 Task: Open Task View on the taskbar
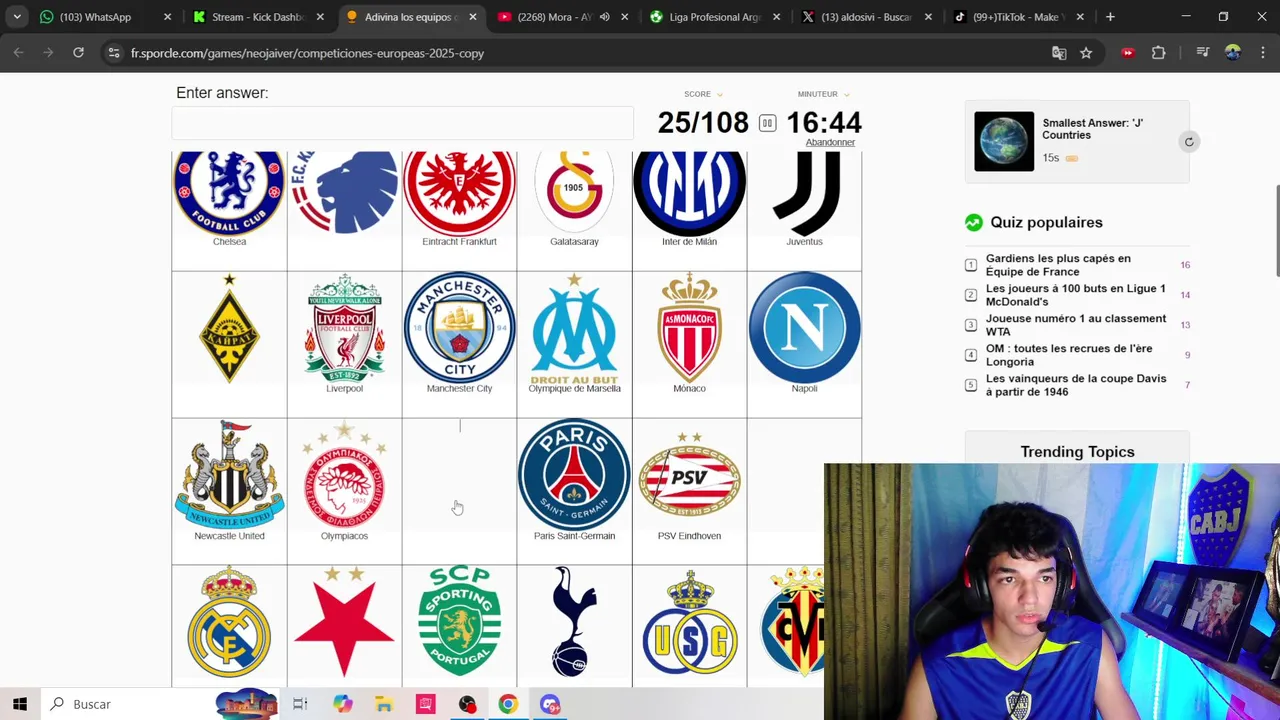coord(299,704)
